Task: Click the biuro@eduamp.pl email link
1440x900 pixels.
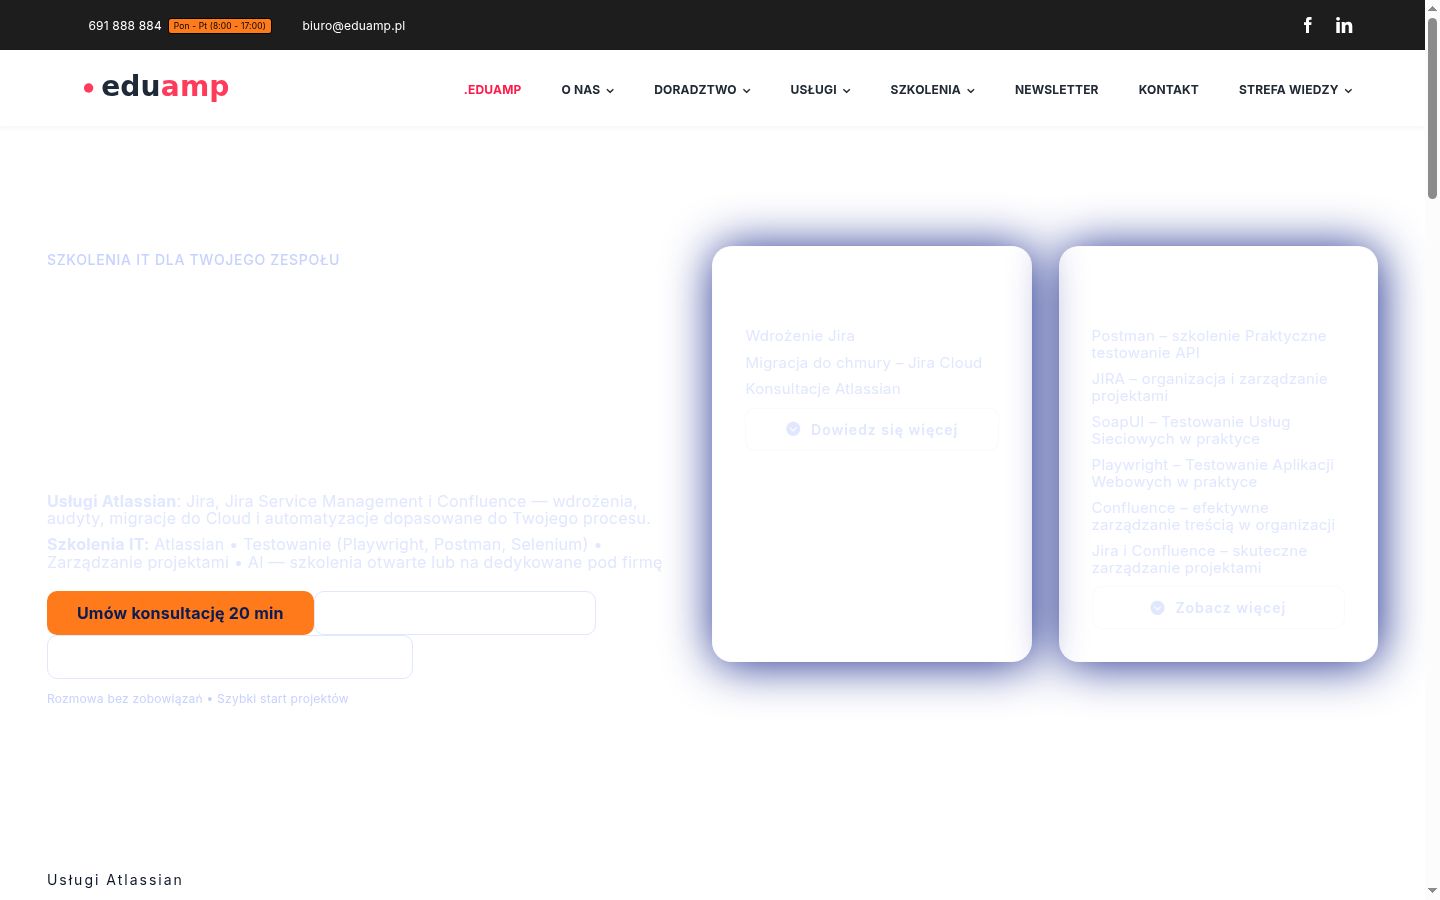Action: [353, 26]
